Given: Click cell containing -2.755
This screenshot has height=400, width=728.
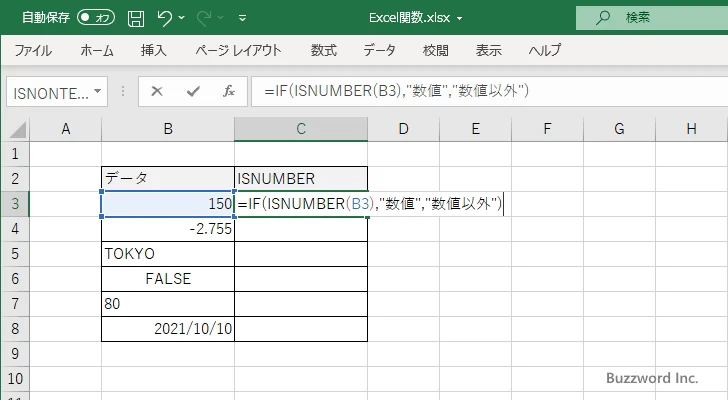Looking at the screenshot, I should pyautogui.click(x=168, y=229).
